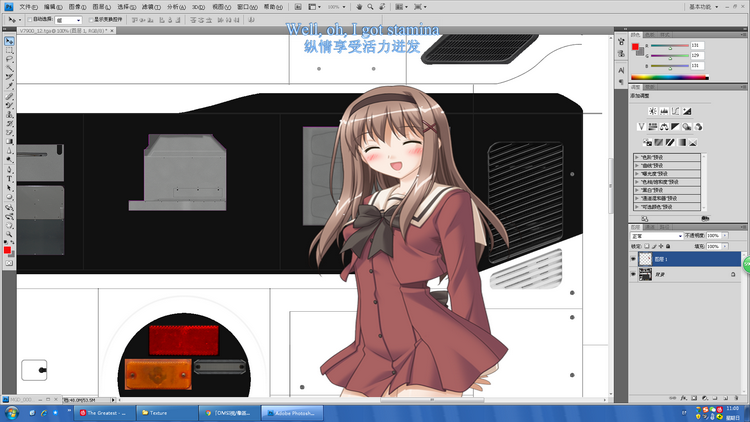
Task: Launch Bridge from the application bar
Action: (x=298, y=7)
